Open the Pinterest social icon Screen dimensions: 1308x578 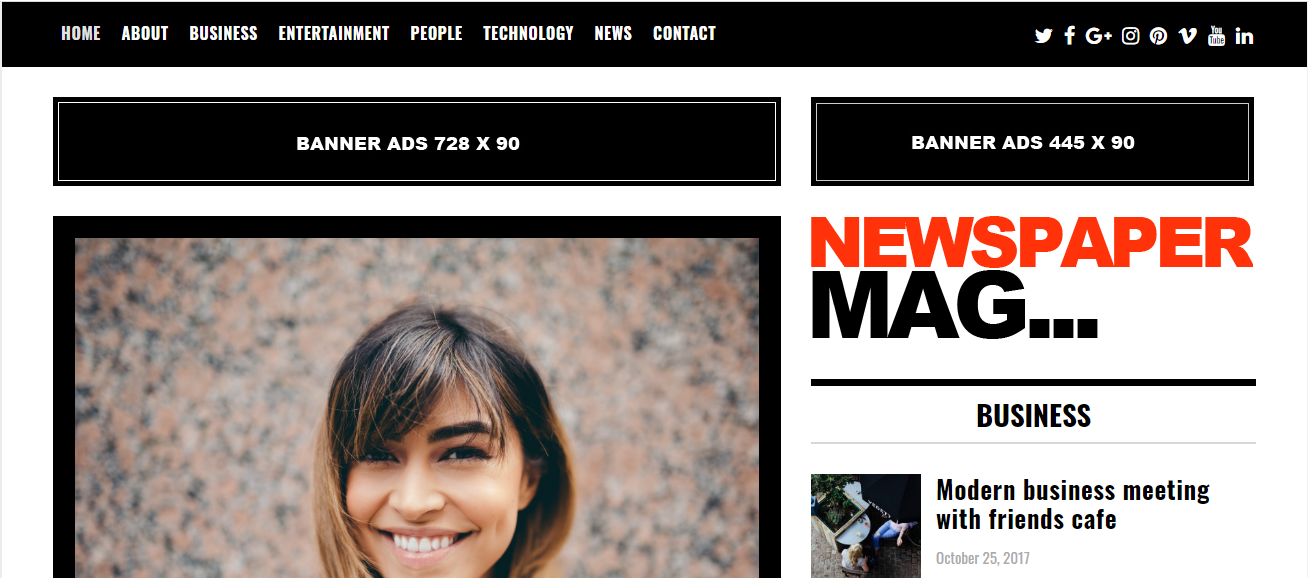coord(1158,36)
